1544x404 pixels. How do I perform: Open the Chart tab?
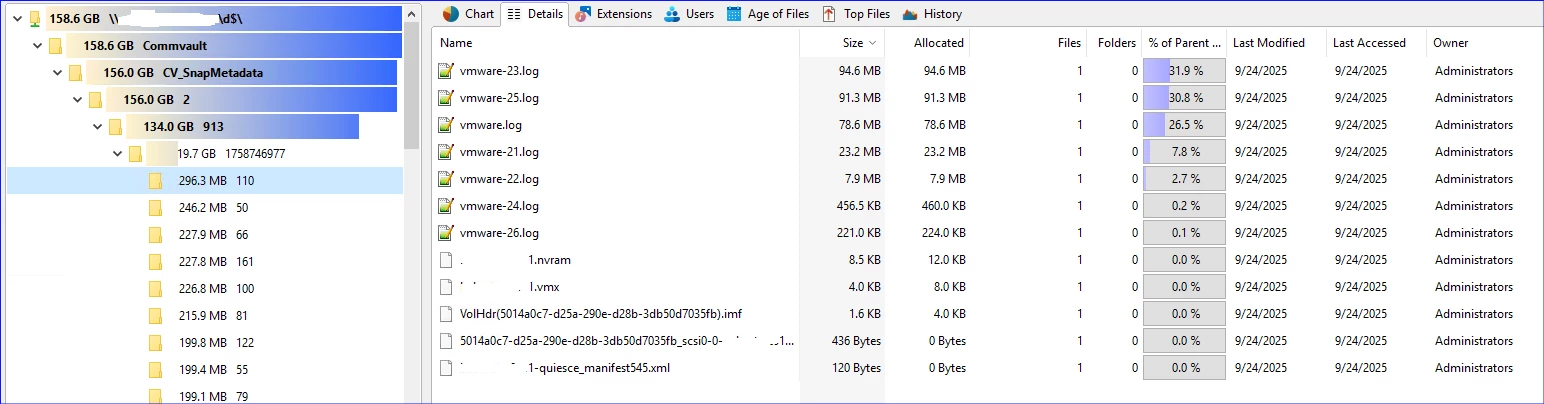click(x=468, y=14)
